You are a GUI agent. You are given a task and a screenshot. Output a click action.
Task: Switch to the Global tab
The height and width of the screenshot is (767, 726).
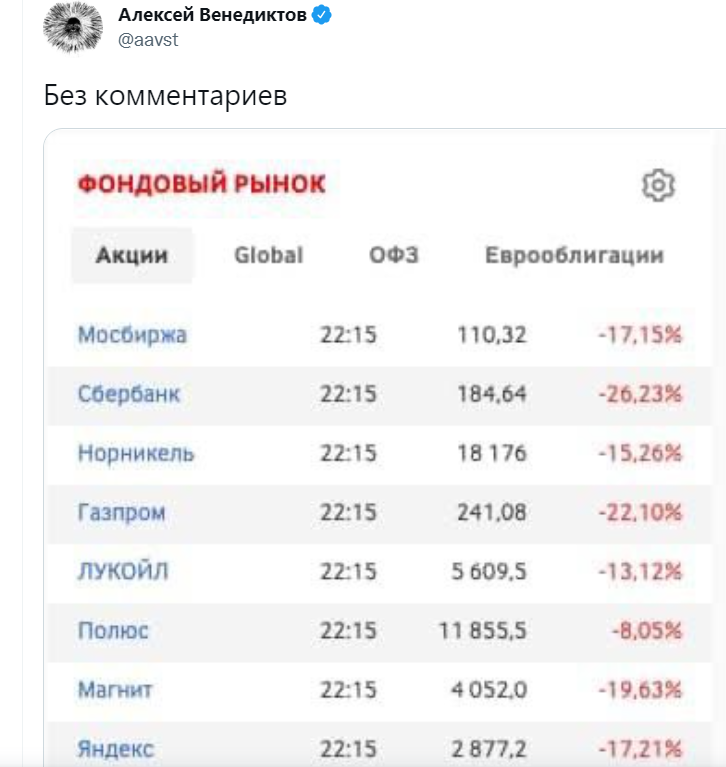tap(269, 255)
